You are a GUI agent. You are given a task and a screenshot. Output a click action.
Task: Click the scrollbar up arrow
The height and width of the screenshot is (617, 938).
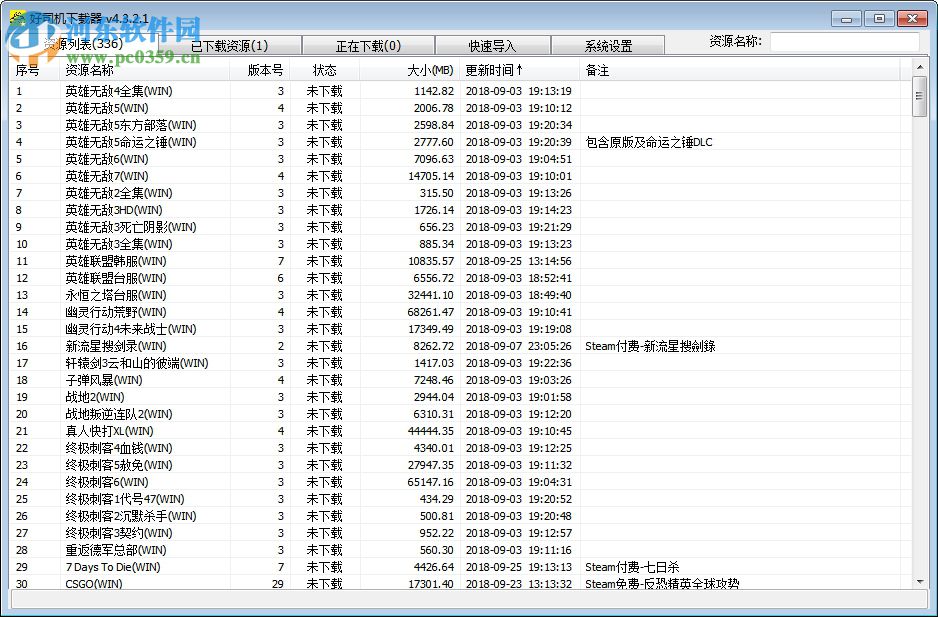click(921, 69)
